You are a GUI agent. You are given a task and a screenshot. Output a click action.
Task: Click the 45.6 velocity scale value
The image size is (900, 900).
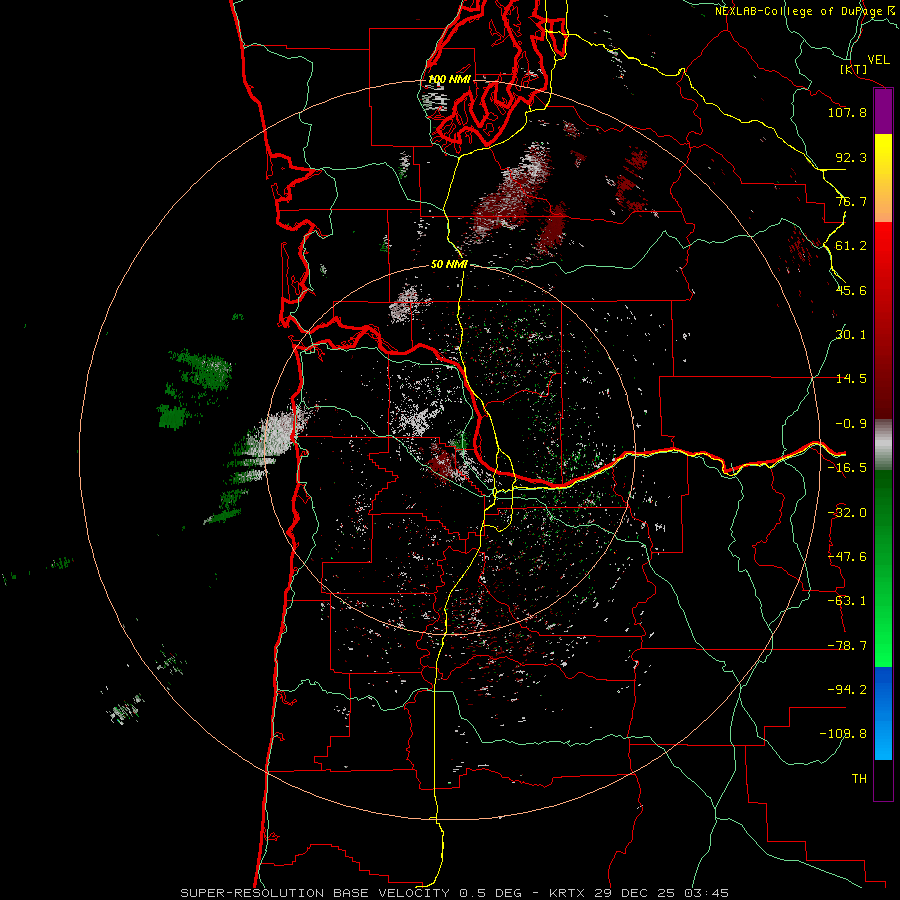(851, 290)
